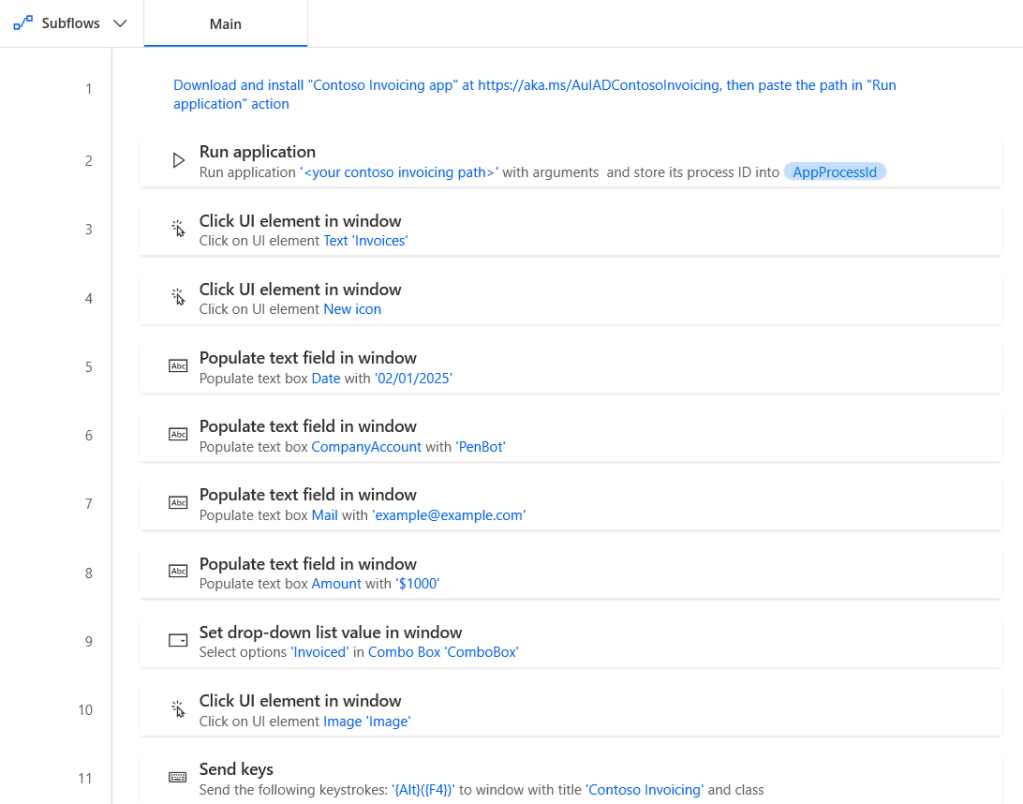The width and height of the screenshot is (1023, 804).
Task: Select line number 7 in the gutter
Action: pos(88,504)
